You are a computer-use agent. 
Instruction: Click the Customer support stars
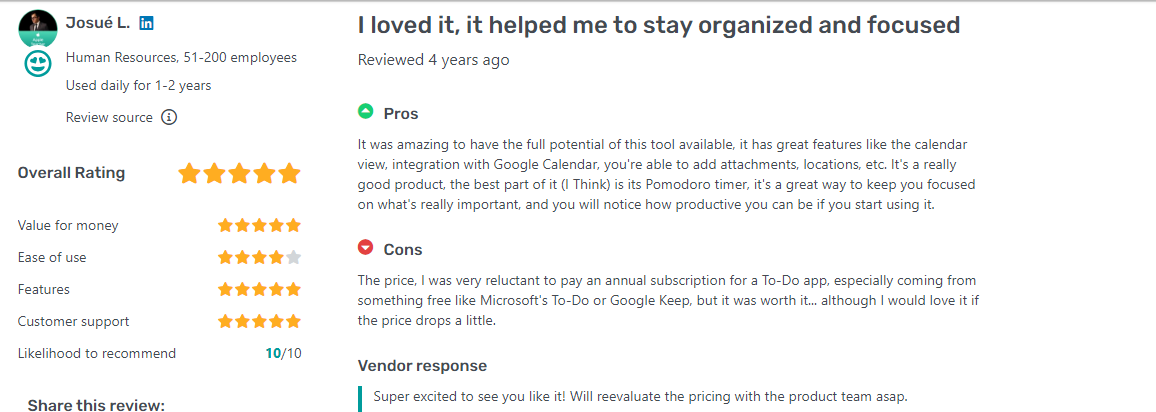click(x=259, y=322)
